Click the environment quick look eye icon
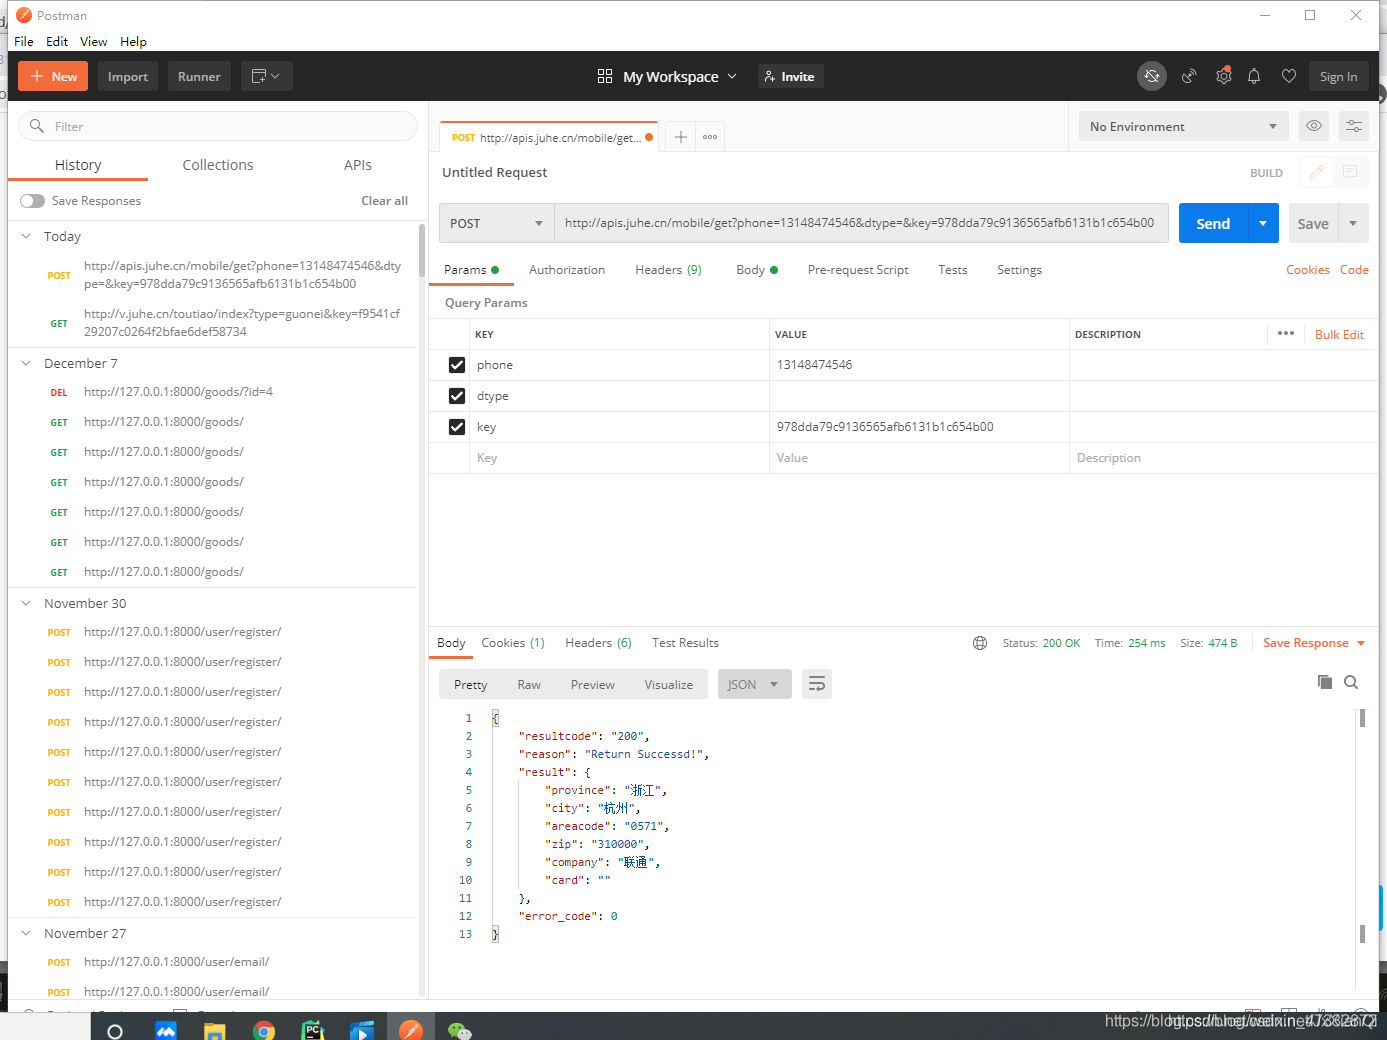Viewport: 1387px width, 1040px height. click(x=1314, y=126)
